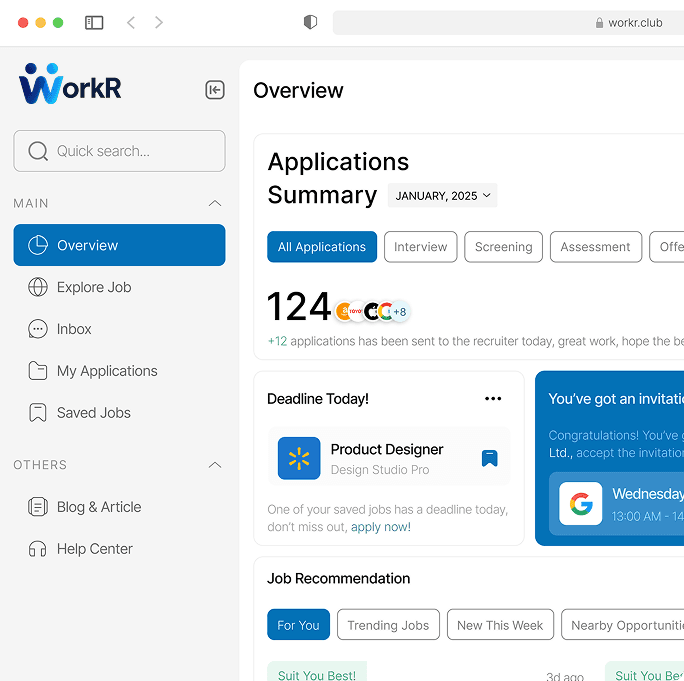Open the January, 2025 month dropdown
Image resolution: width=684 pixels, height=681 pixels.
(x=442, y=196)
